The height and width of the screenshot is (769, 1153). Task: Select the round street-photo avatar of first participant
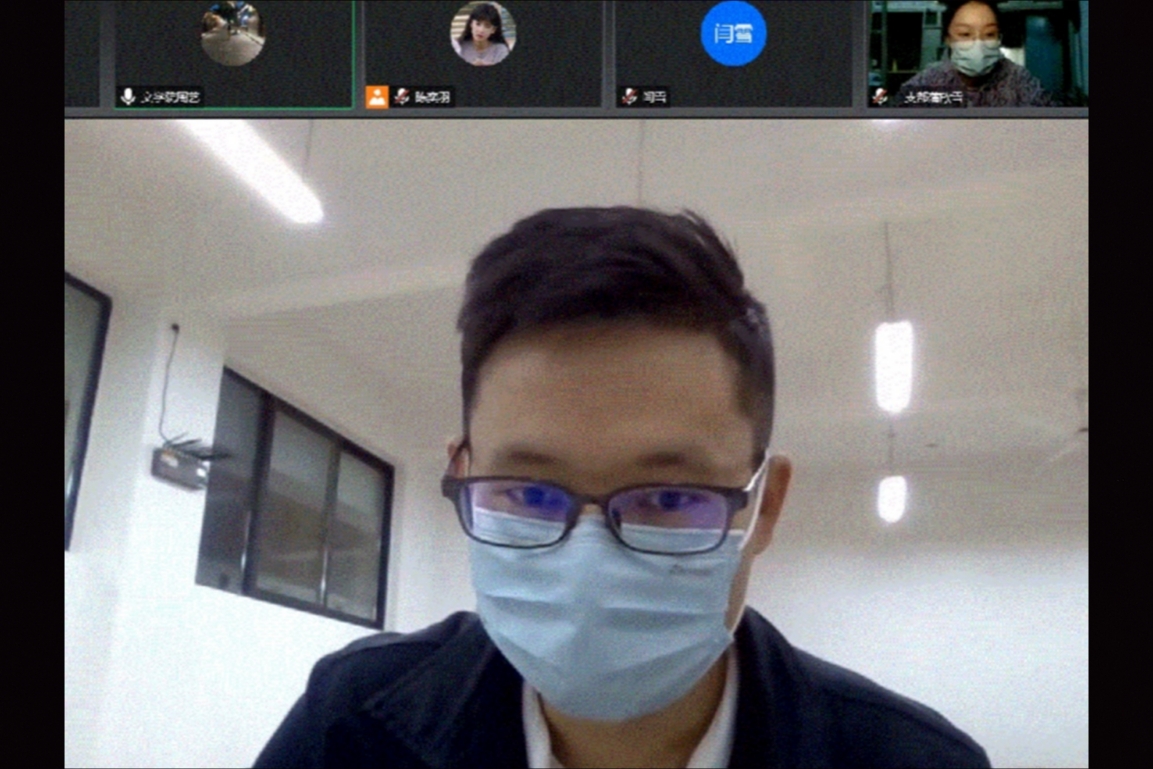[232, 33]
